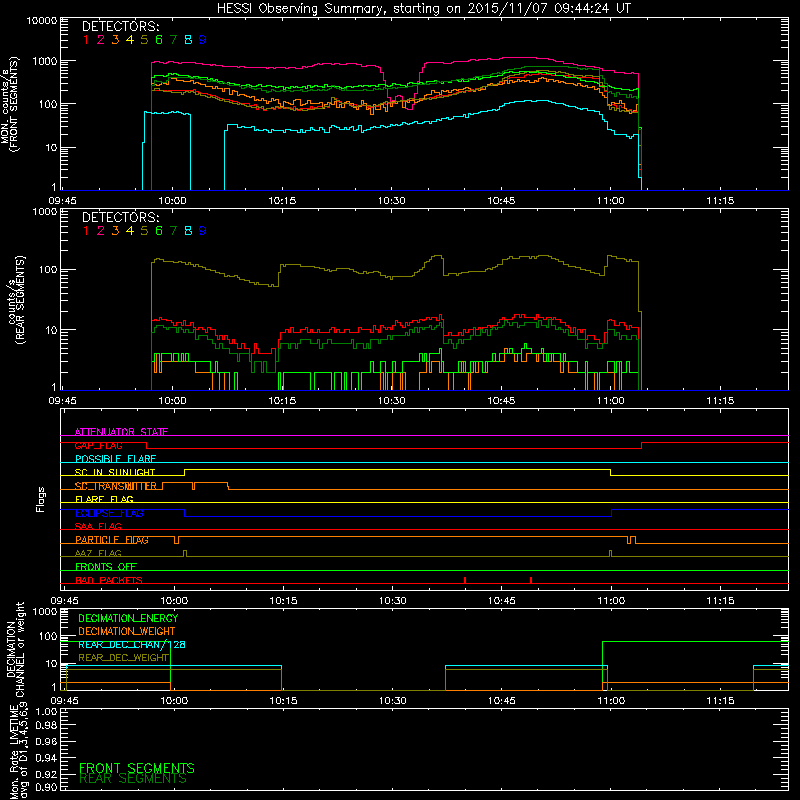Click the 0.96 tick on livetime axis
Viewport: 800px width, 800px height.
pos(46,741)
